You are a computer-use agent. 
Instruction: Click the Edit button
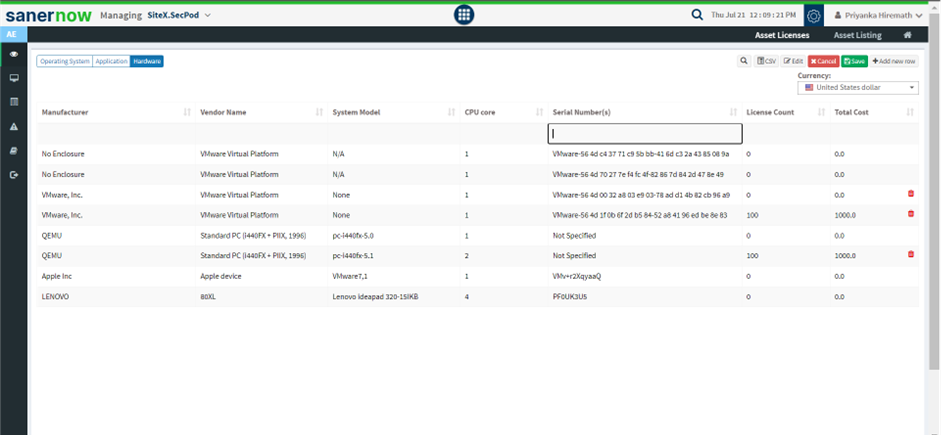[793, 61]
